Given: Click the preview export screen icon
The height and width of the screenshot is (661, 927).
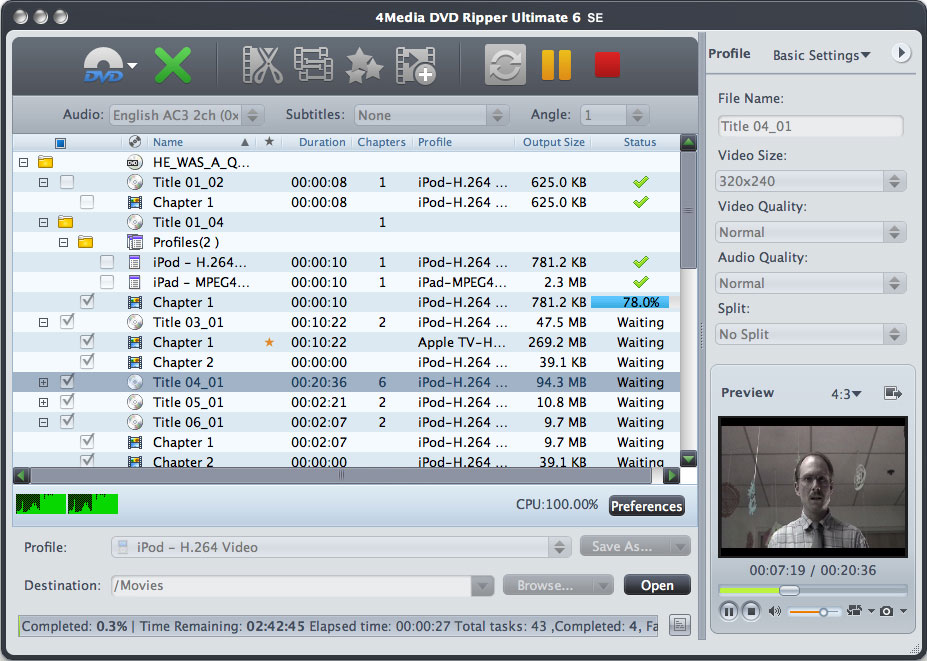Looking at the screenshot, I should 893,393.
